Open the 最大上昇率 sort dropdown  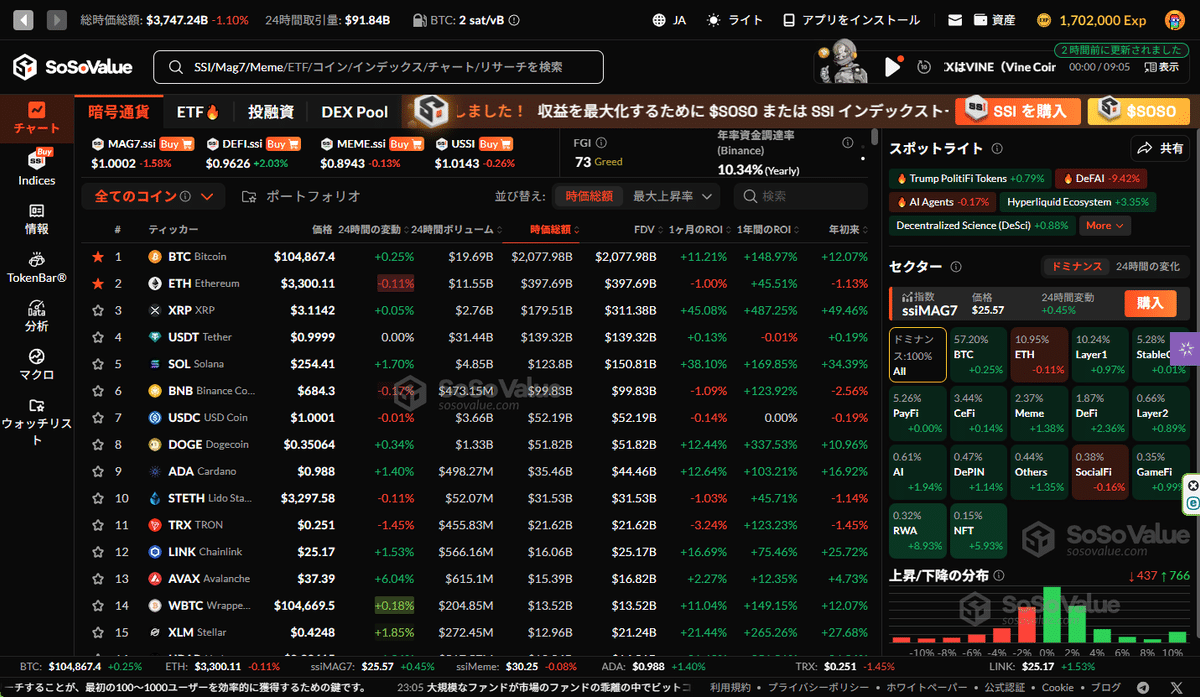[675, 197]
